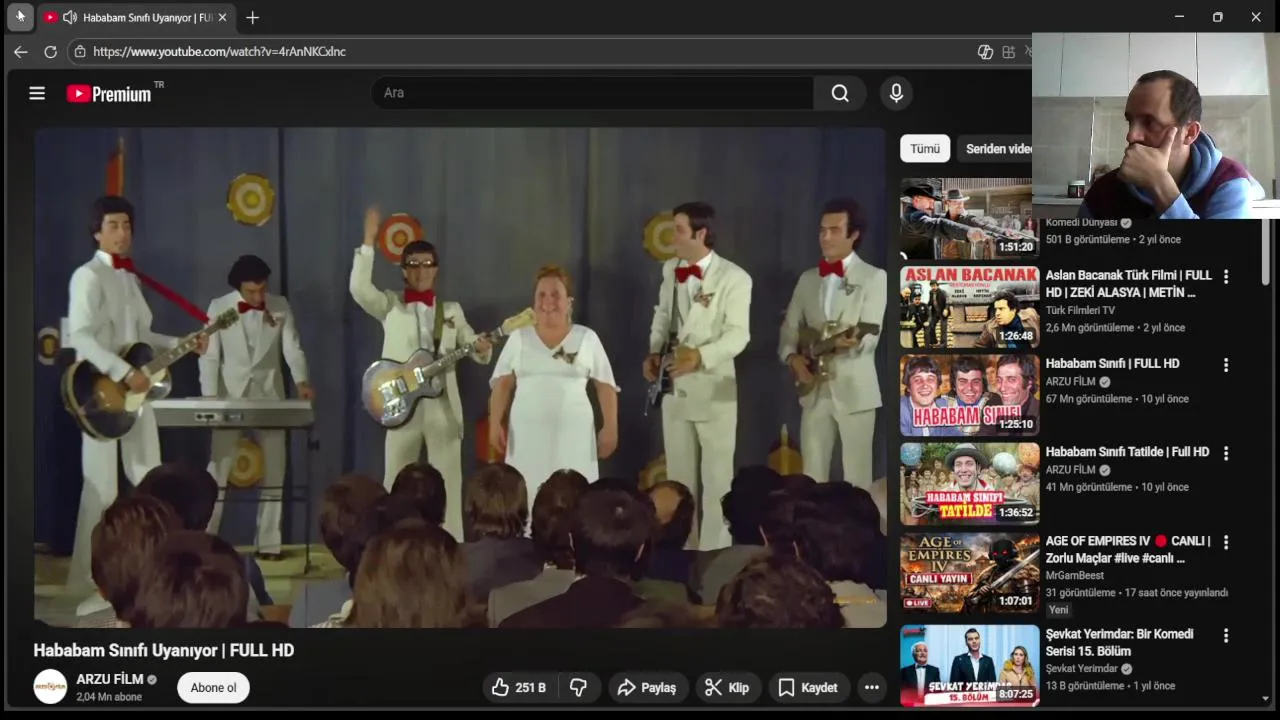1280x720 pixels.
Task: Open split screen icon in address bar
Action: coord(1008,51)
